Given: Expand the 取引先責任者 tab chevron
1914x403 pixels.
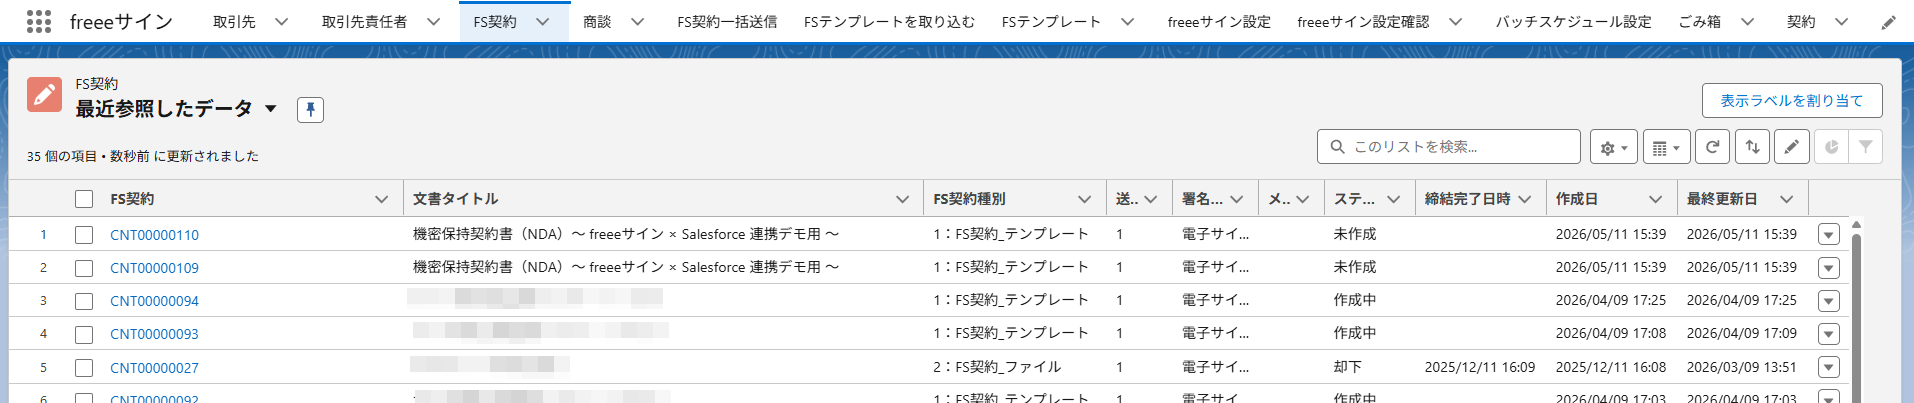Looking at the screenshot, I should tap(433, 21).
